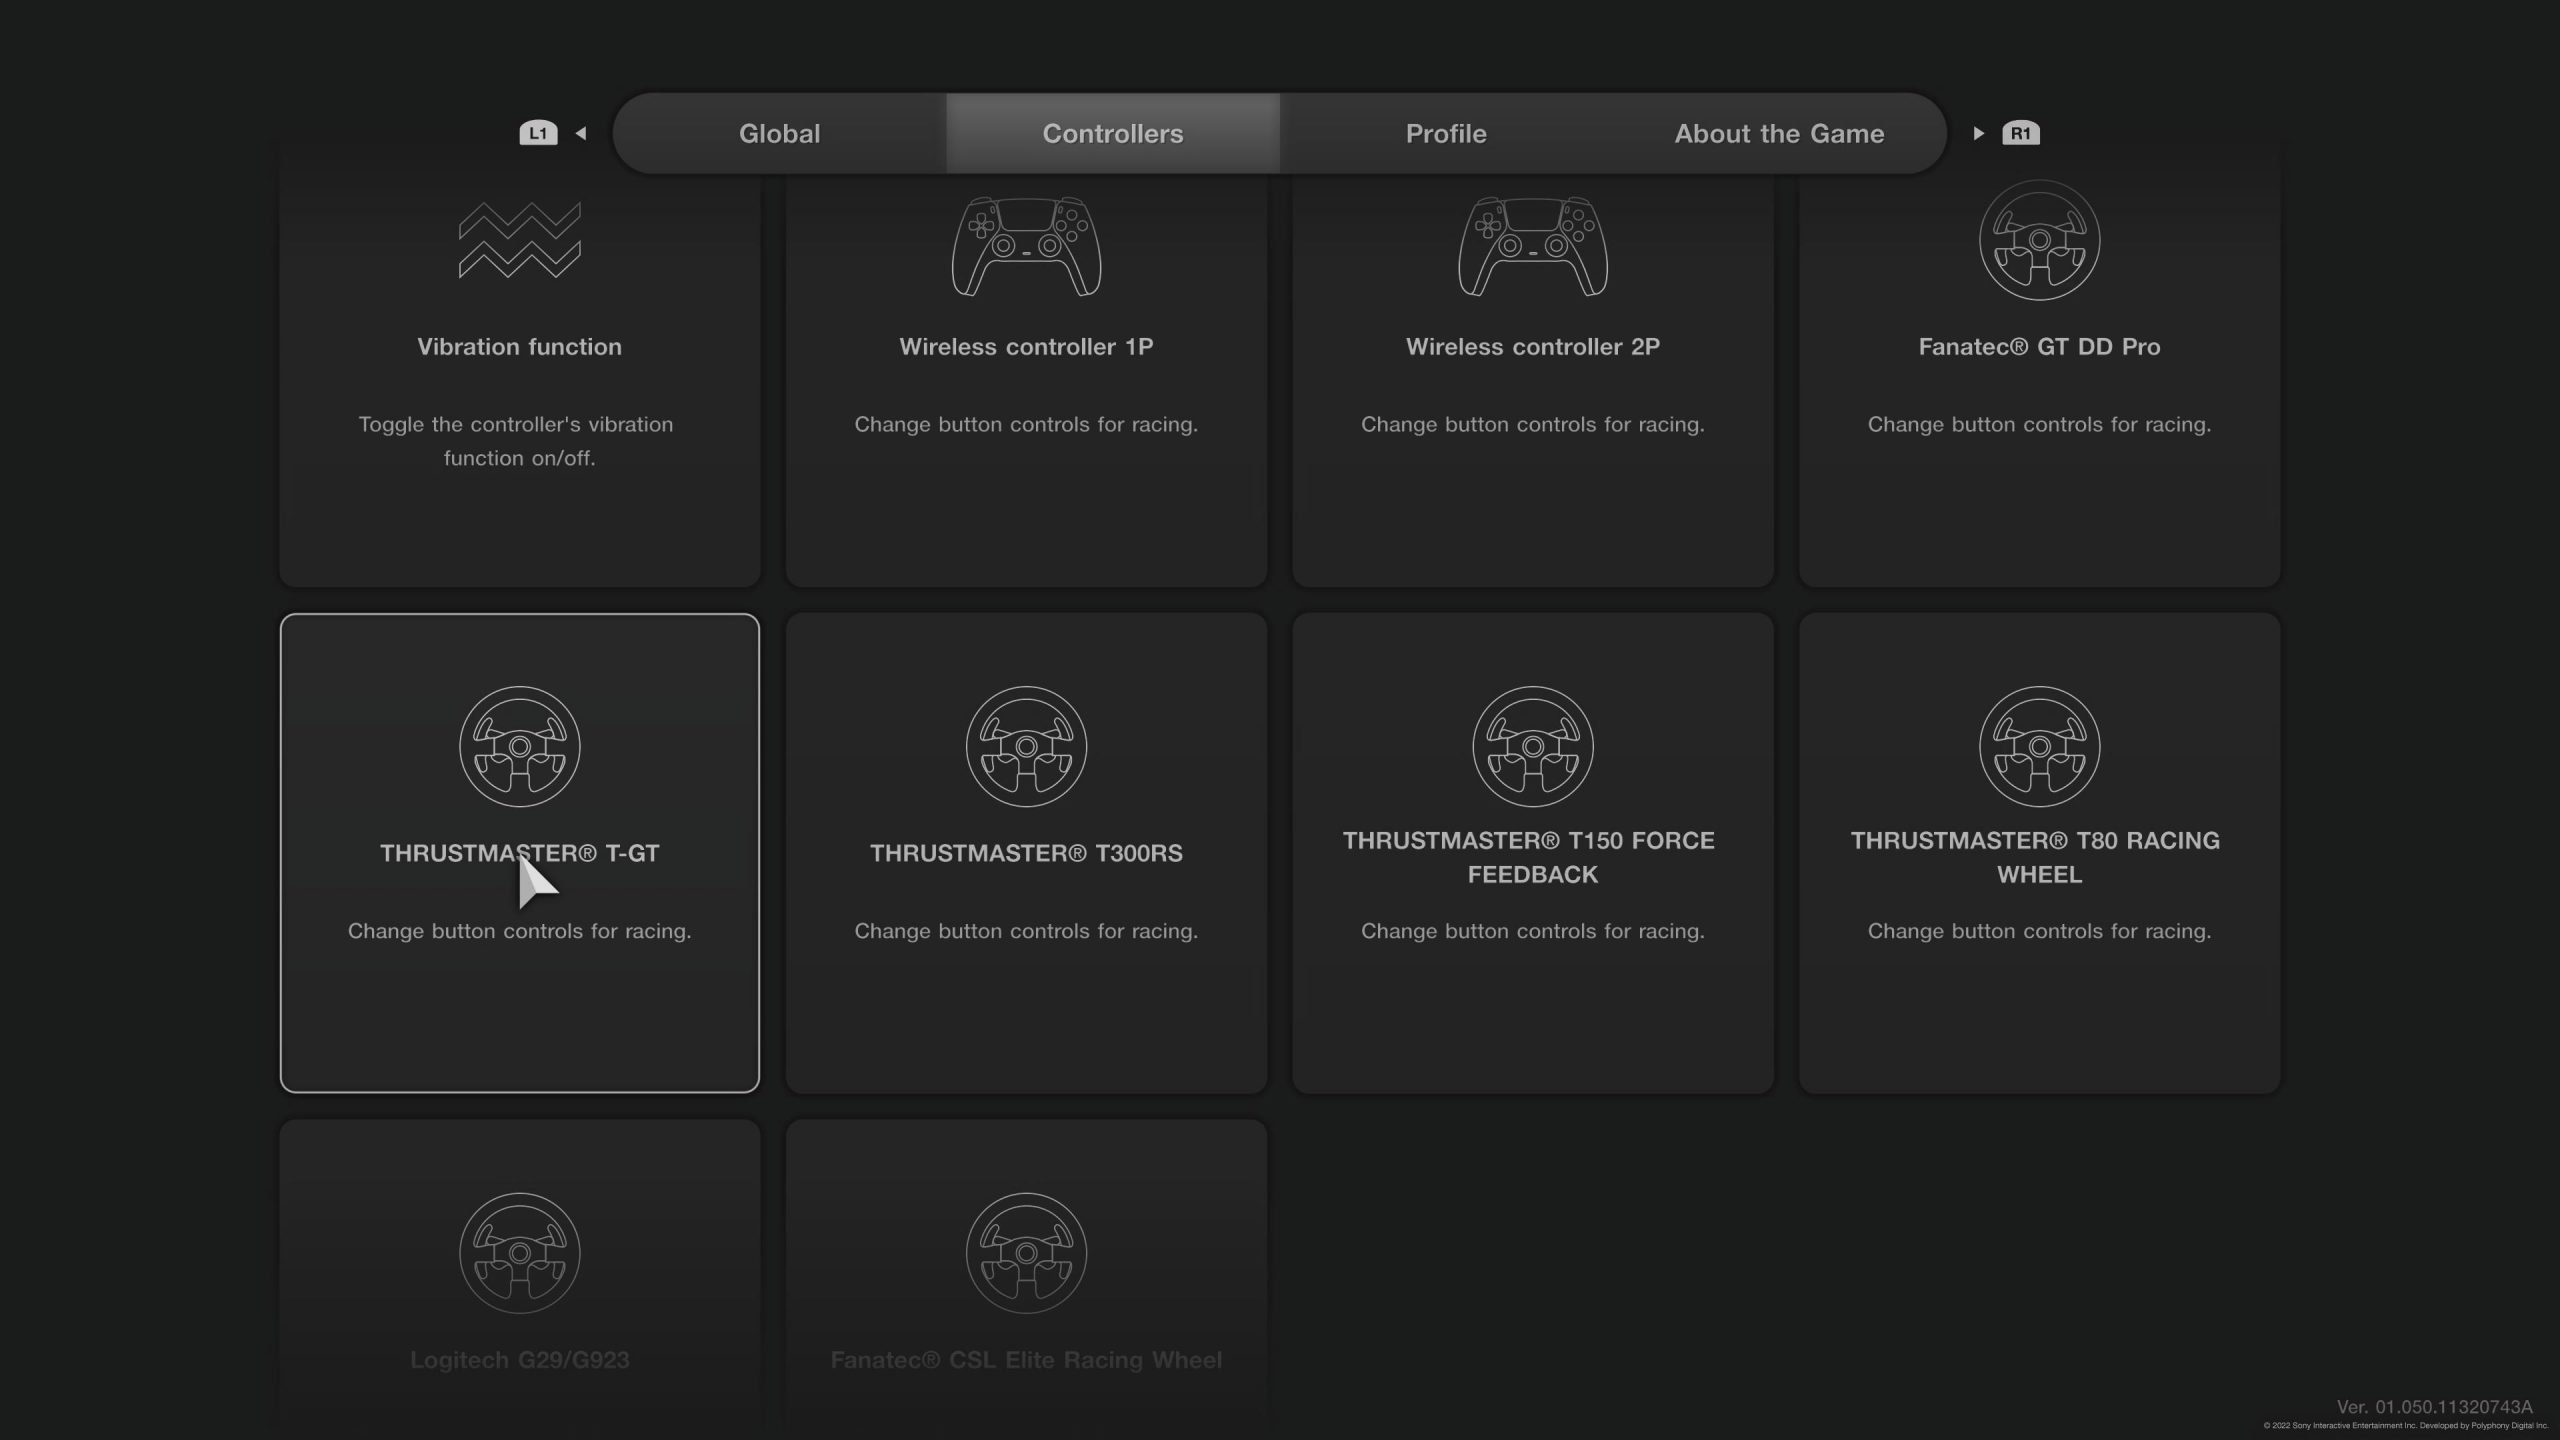This screenshot has height=1440, width=2560.
Task: Click the Thrustmaster T-GT steering wheel icon
Action: 519,746
